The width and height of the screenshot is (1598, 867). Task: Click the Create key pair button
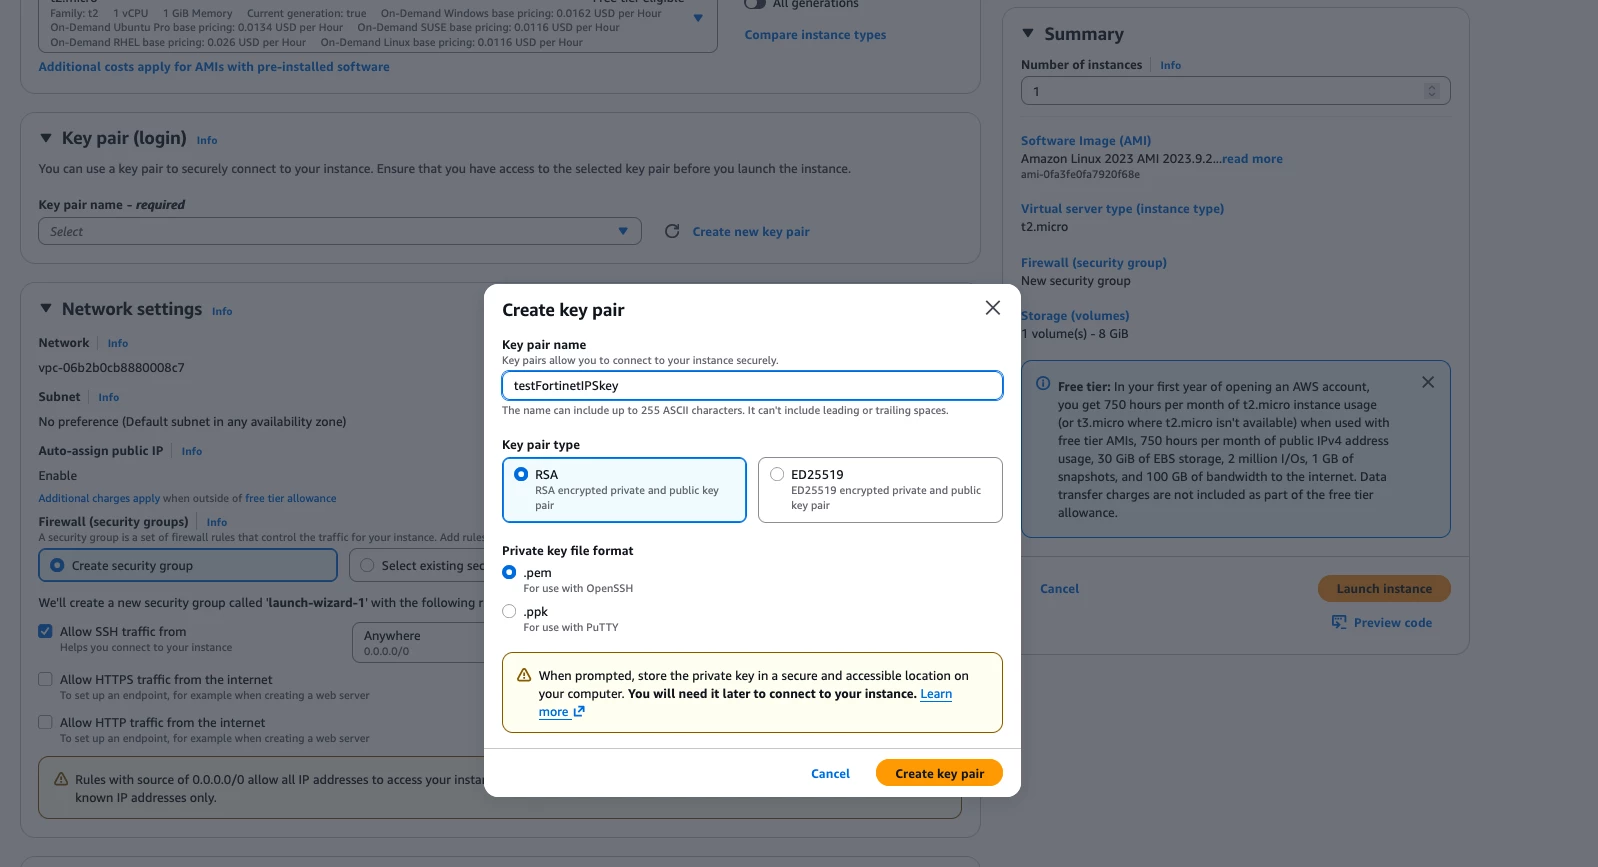click(x=939, y=773)
